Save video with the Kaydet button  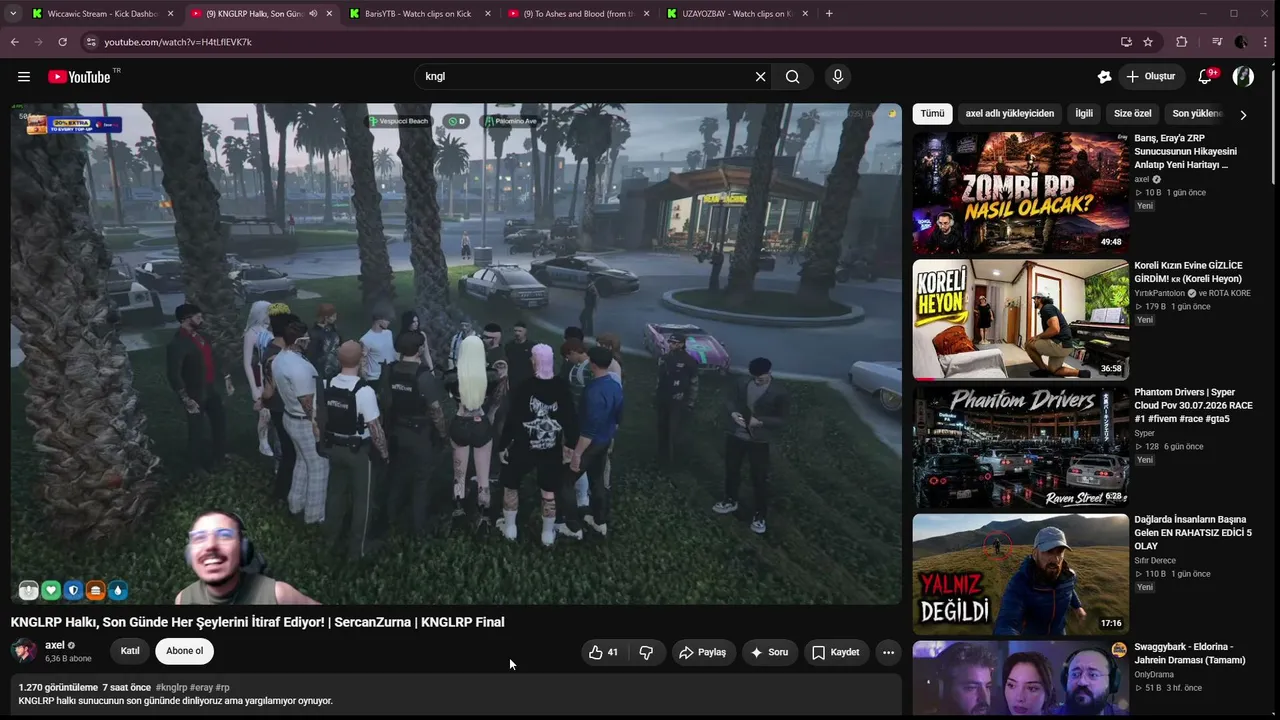point(836,652)
